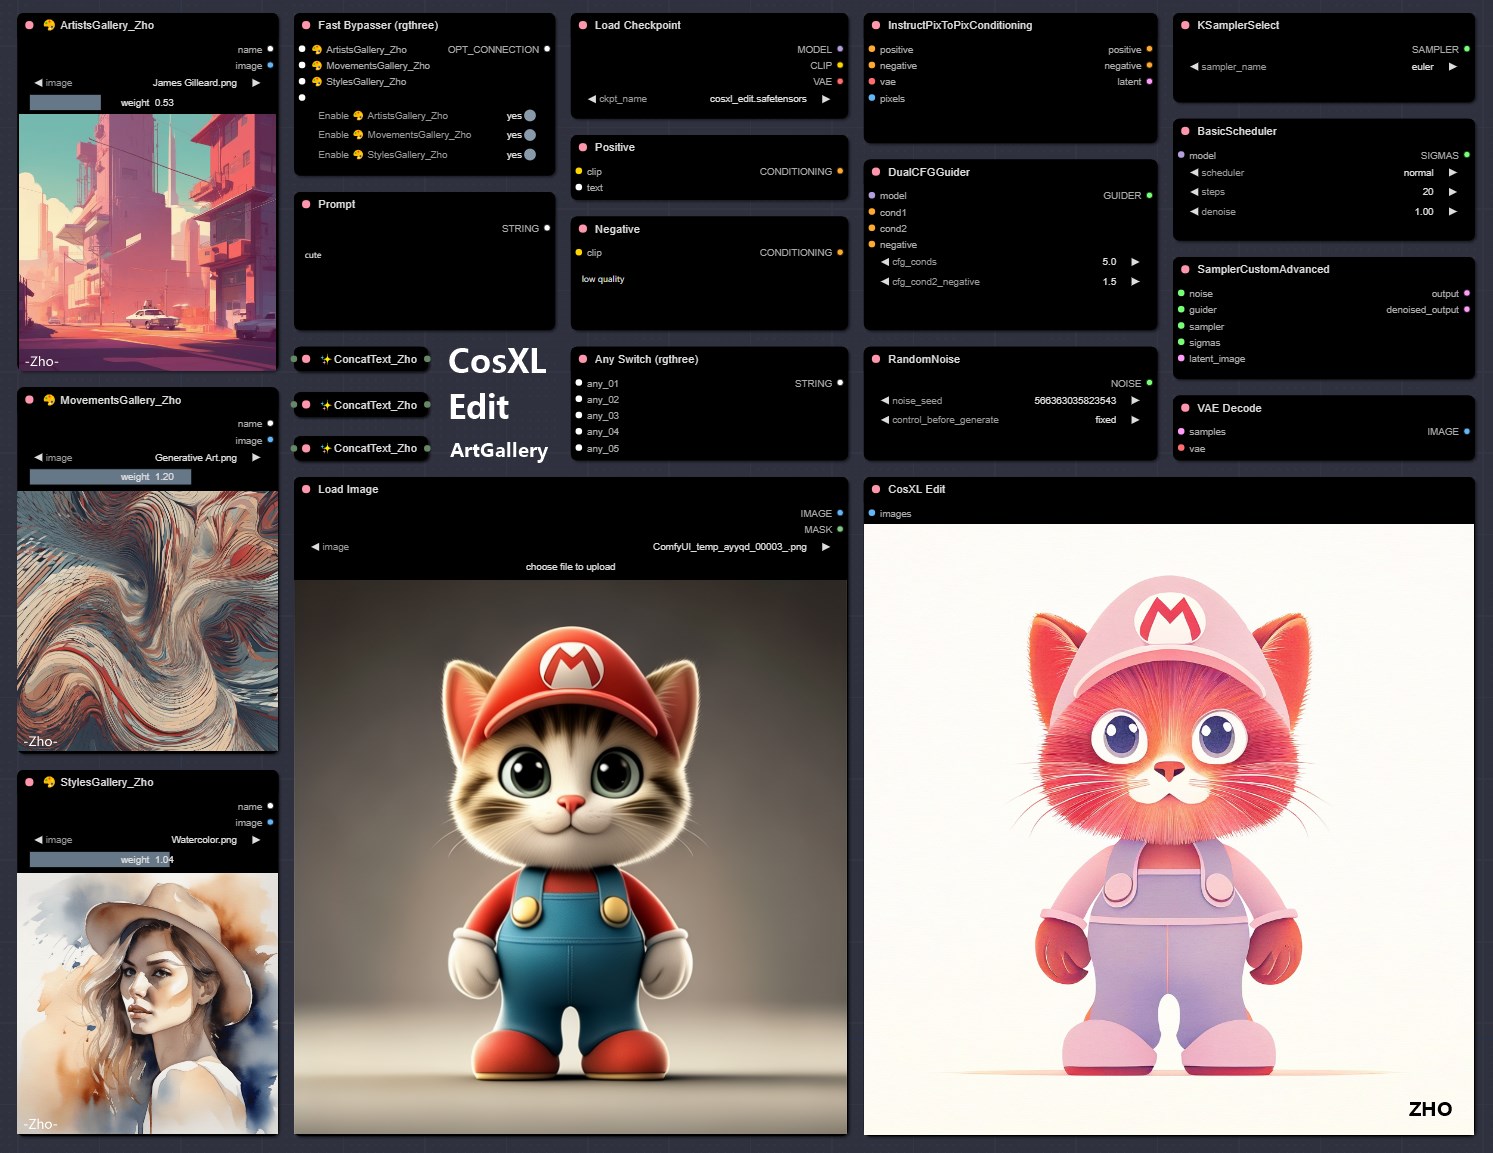Image resolution: width=1493 pixels, height=1153 pixels.
Task: Click the ArtistsGallery_Zho node palette icon
Action: point(48,25)
